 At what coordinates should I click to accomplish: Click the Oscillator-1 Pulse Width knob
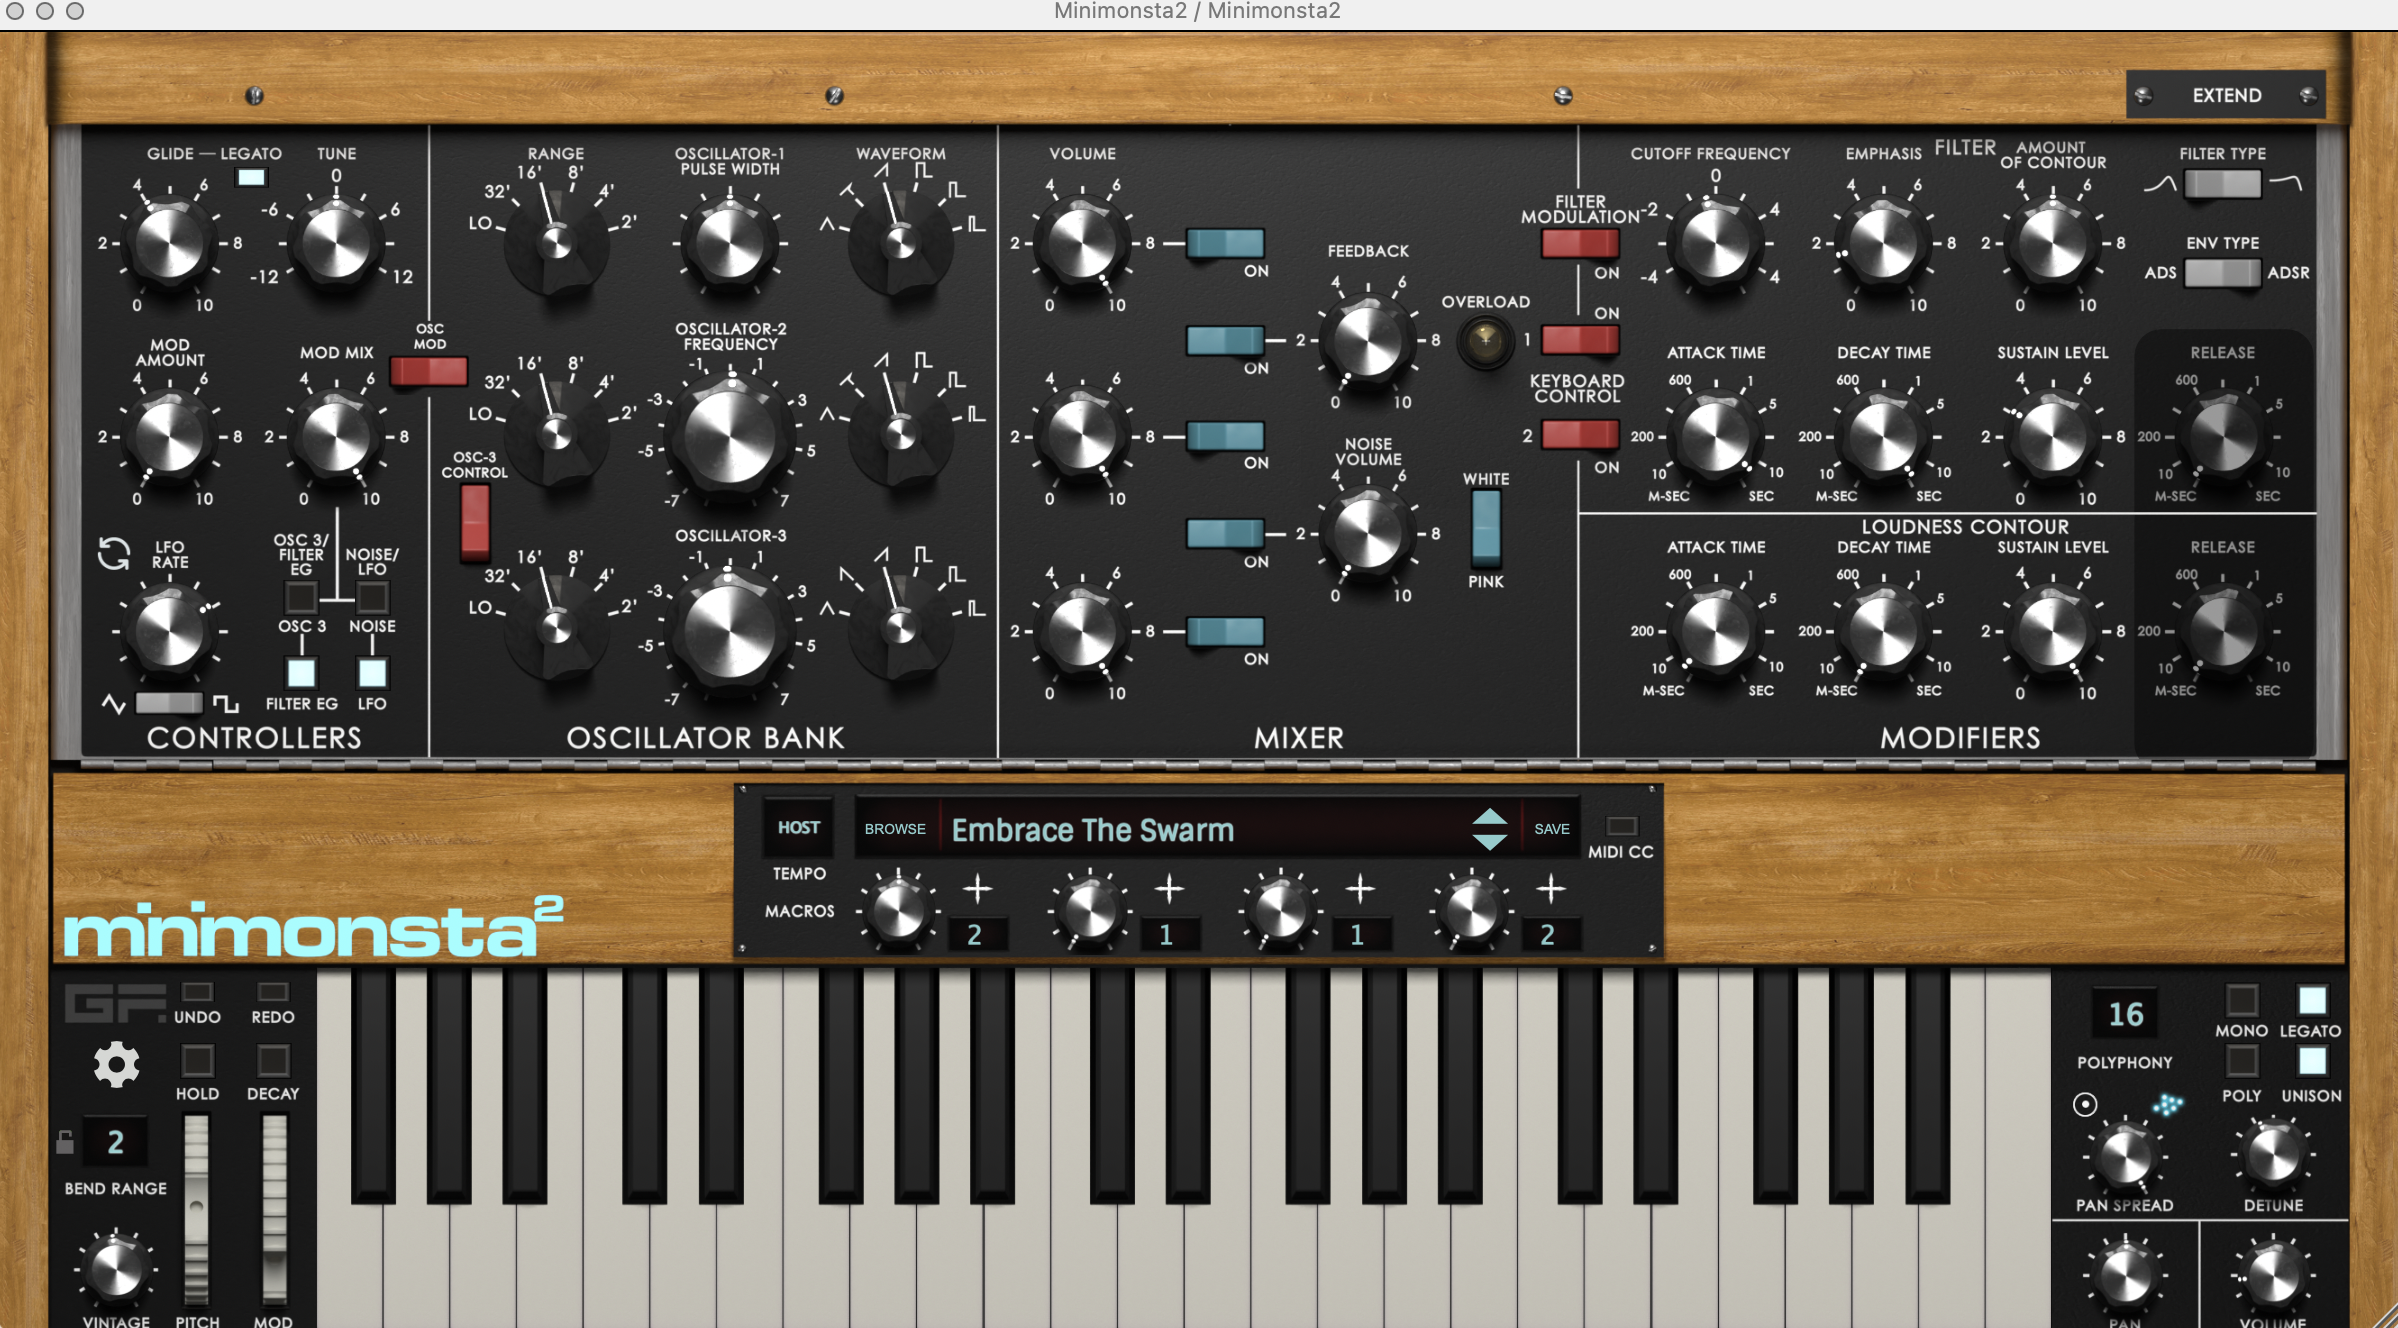(x=730, y=243)
